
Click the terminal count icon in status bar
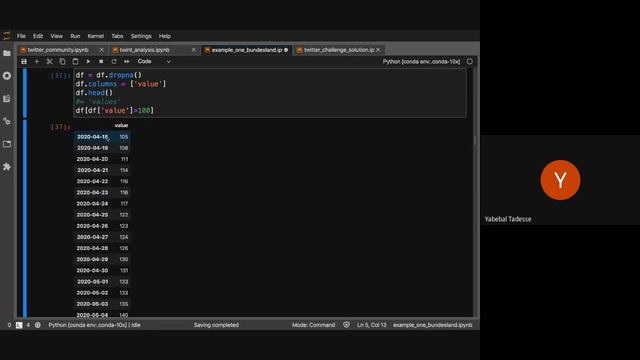pos(19,325)
